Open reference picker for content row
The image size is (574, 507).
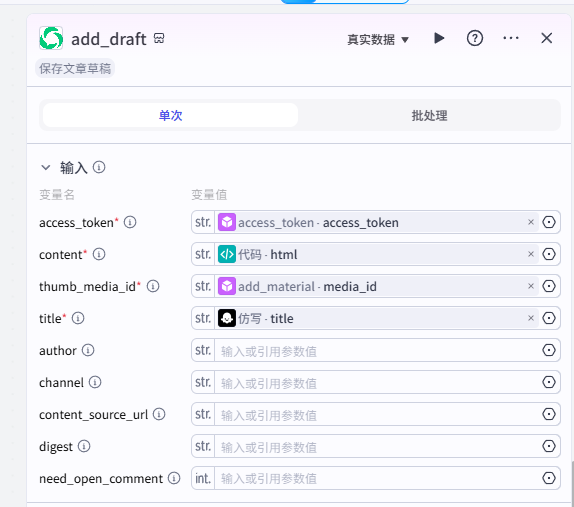[x=549, y=254]
